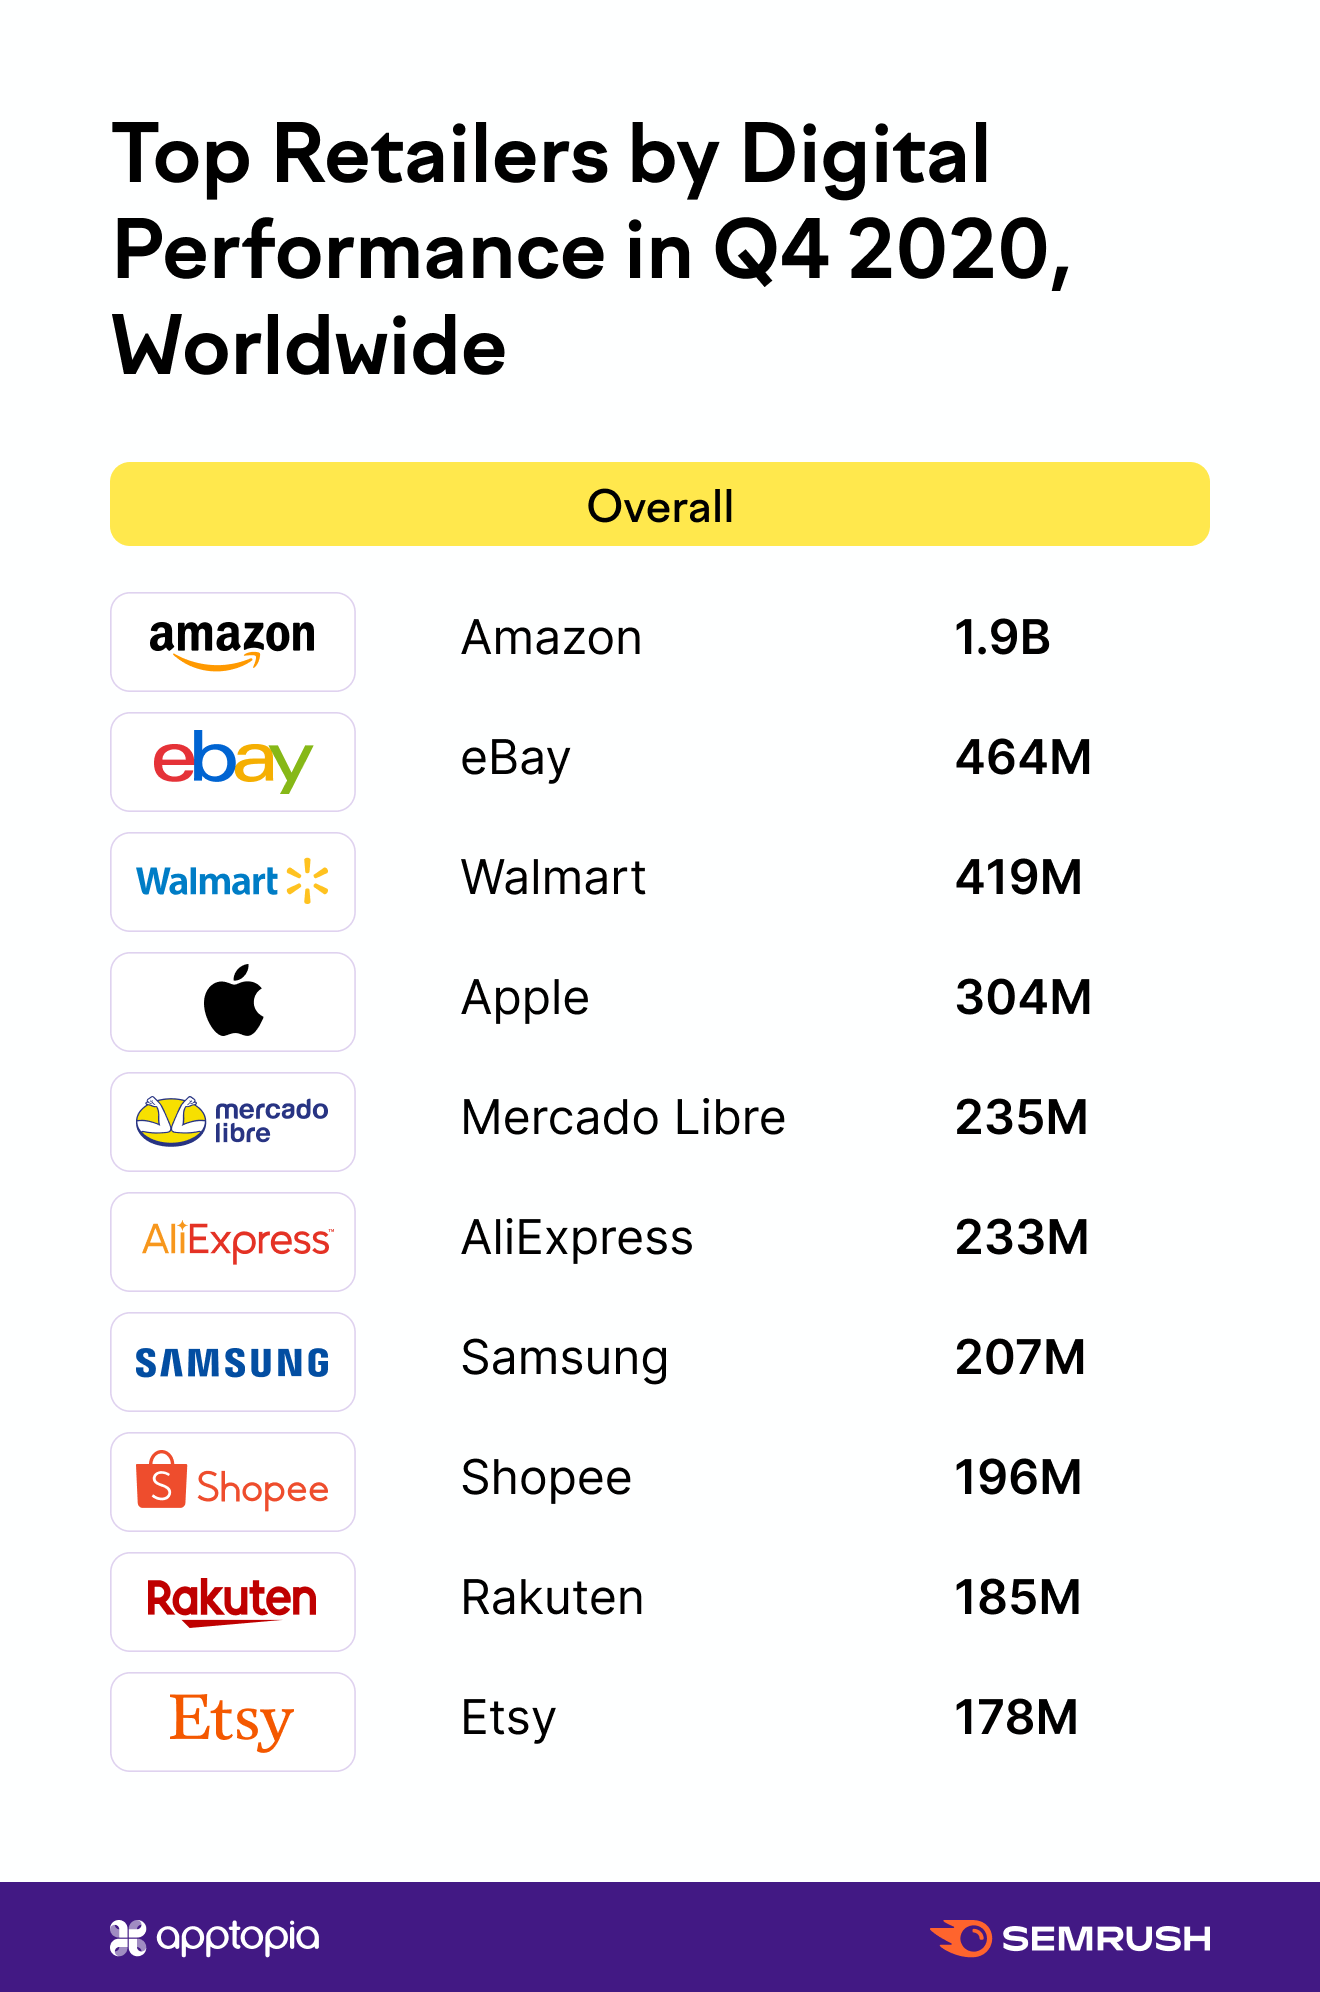Click the Amazon logo tile
Screen dimensions: 1320x1992
[232, 642]
